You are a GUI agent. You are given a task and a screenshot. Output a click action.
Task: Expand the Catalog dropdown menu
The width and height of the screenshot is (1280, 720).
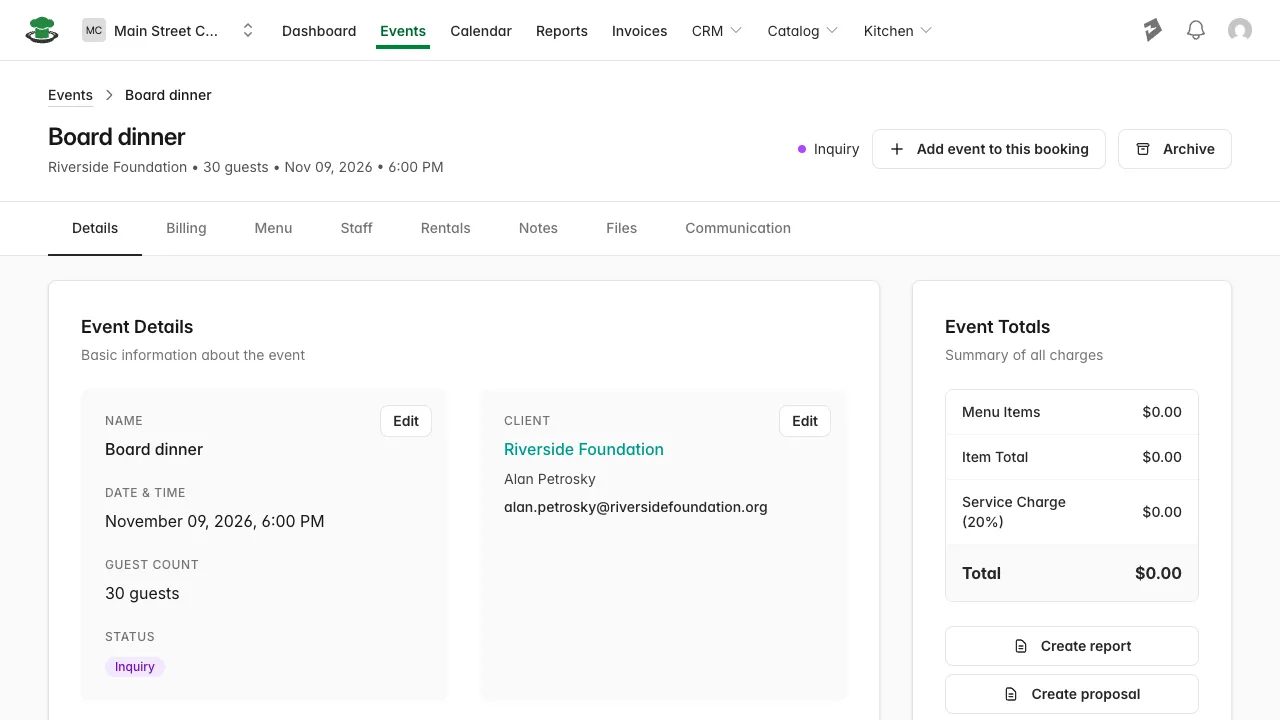coord(803,31)
